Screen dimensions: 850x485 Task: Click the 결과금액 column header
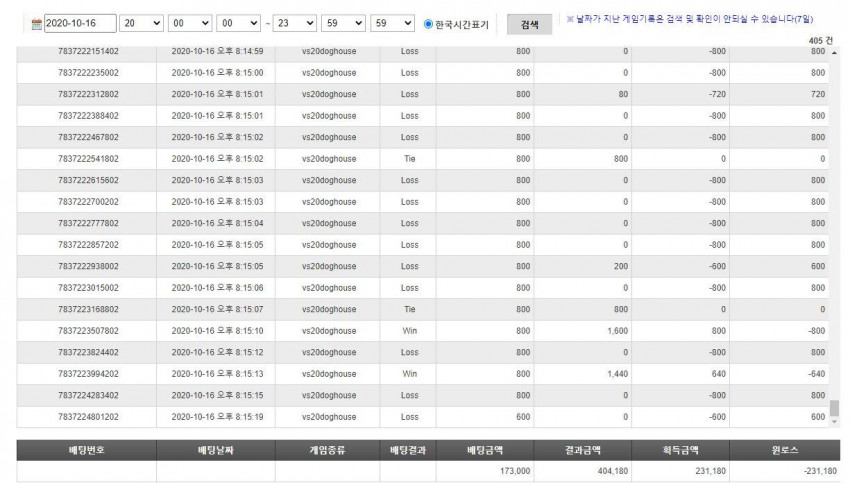pos(583,450)
